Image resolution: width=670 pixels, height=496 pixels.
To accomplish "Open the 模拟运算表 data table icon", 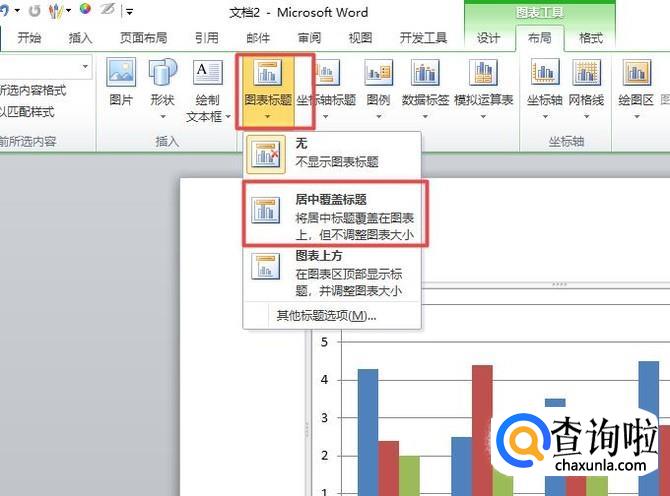I will click(483, 72).
